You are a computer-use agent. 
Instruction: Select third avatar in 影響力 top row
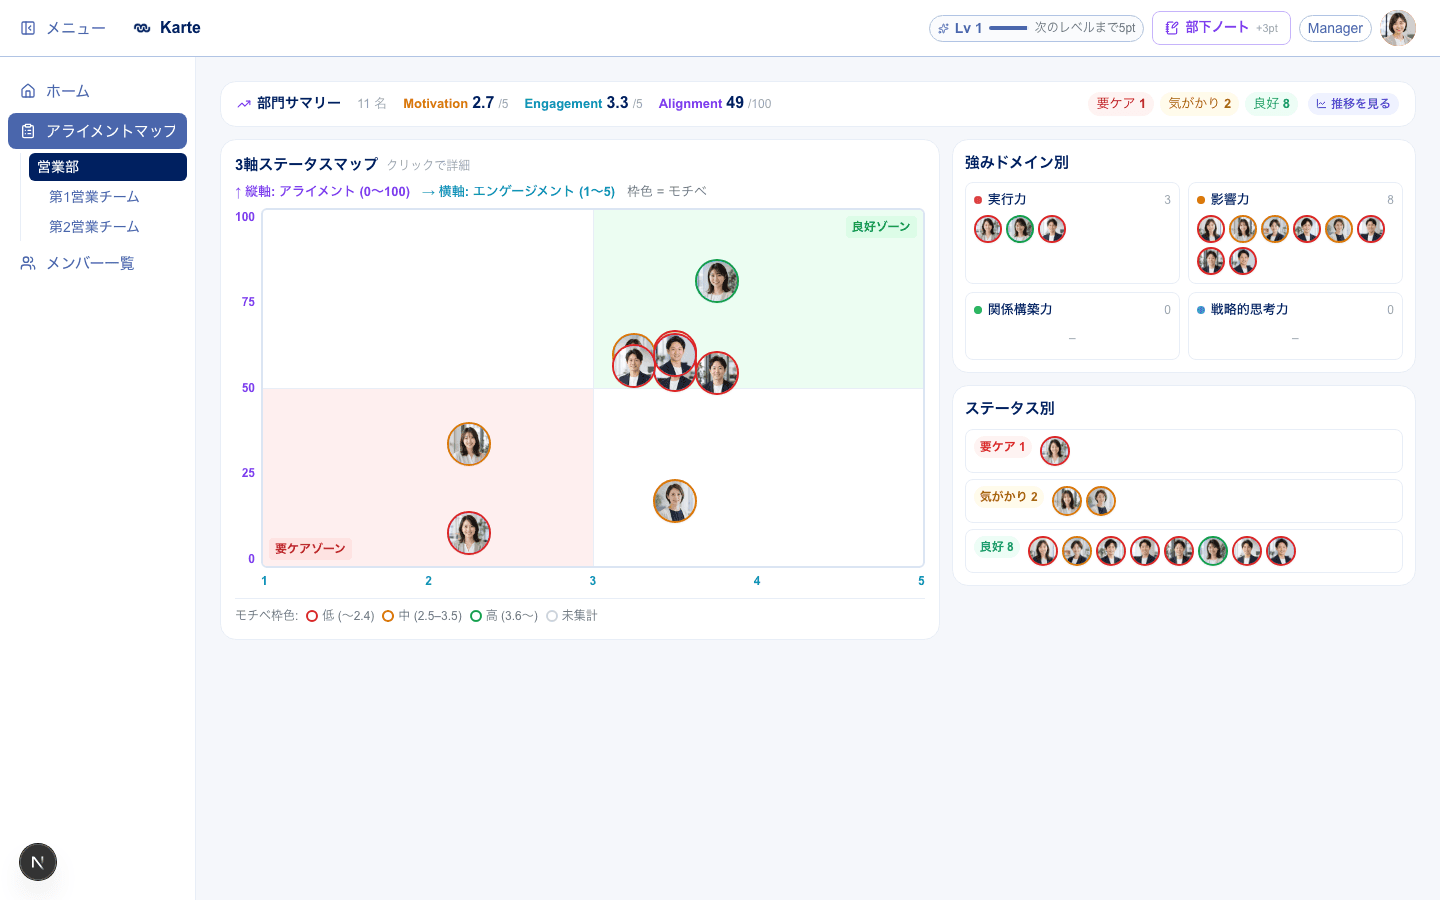pos(1275,229)
